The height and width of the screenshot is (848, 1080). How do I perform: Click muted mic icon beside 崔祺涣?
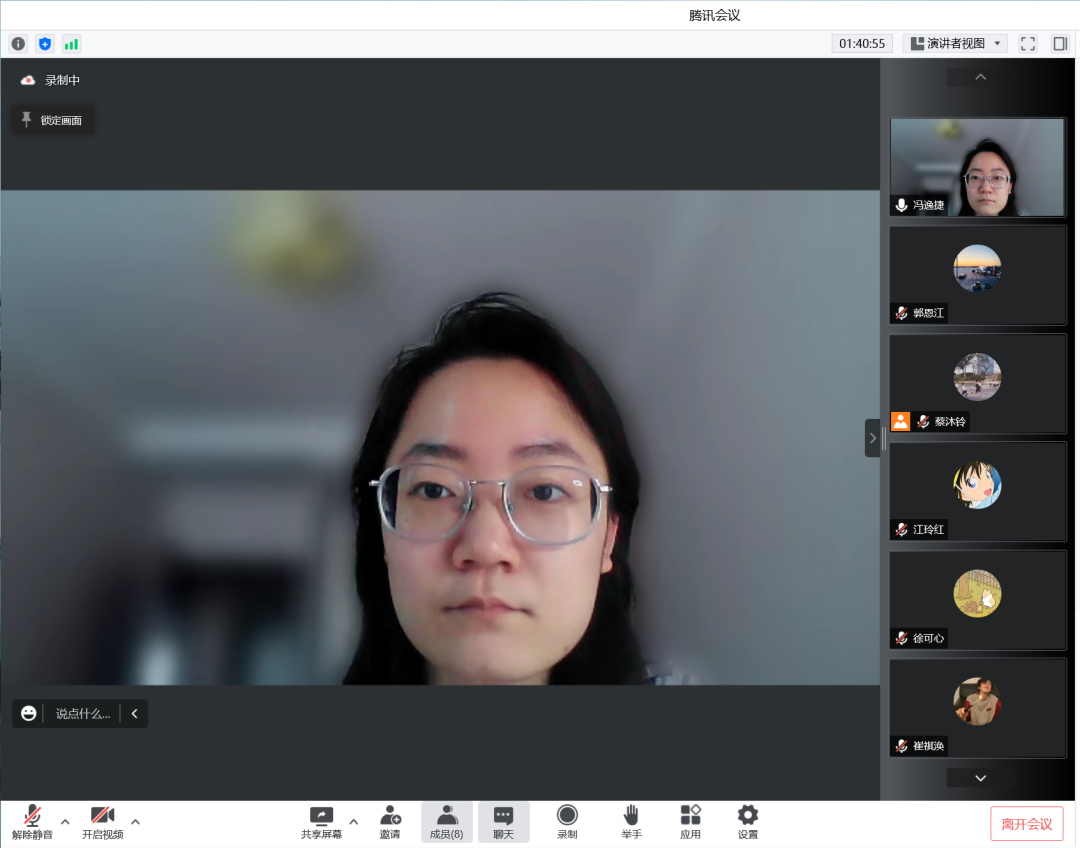tap(901, 746)
